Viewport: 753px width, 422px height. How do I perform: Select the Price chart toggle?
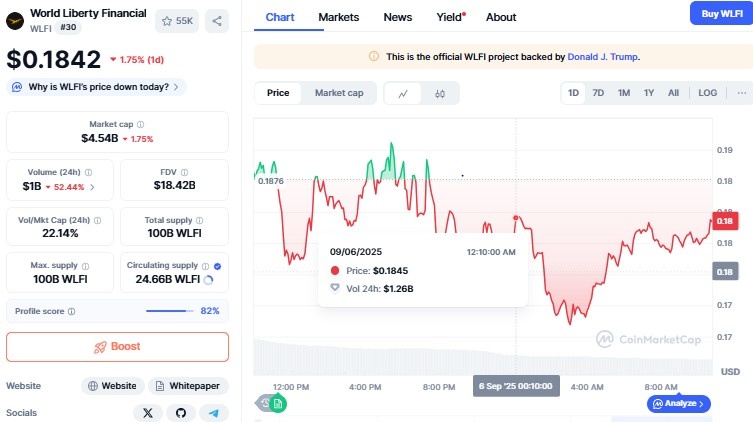[278, 93]
